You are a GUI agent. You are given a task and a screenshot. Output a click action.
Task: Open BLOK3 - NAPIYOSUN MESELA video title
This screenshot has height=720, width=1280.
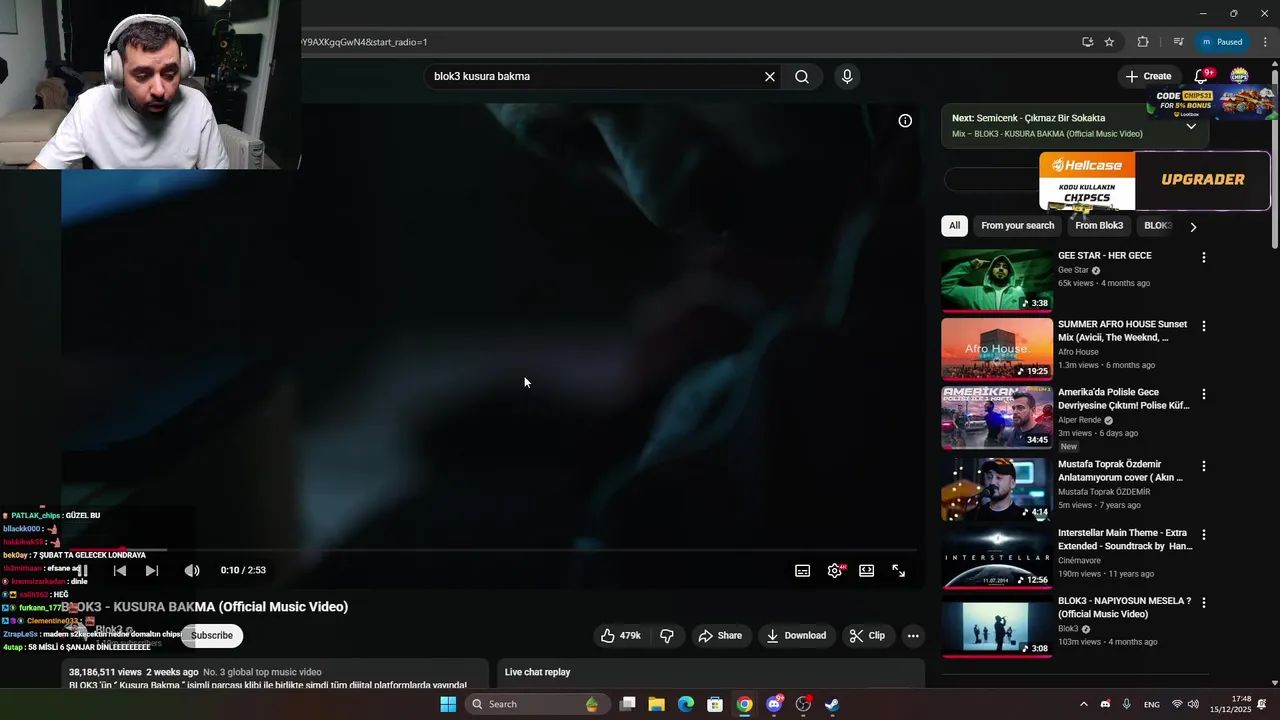[1125, 608]
